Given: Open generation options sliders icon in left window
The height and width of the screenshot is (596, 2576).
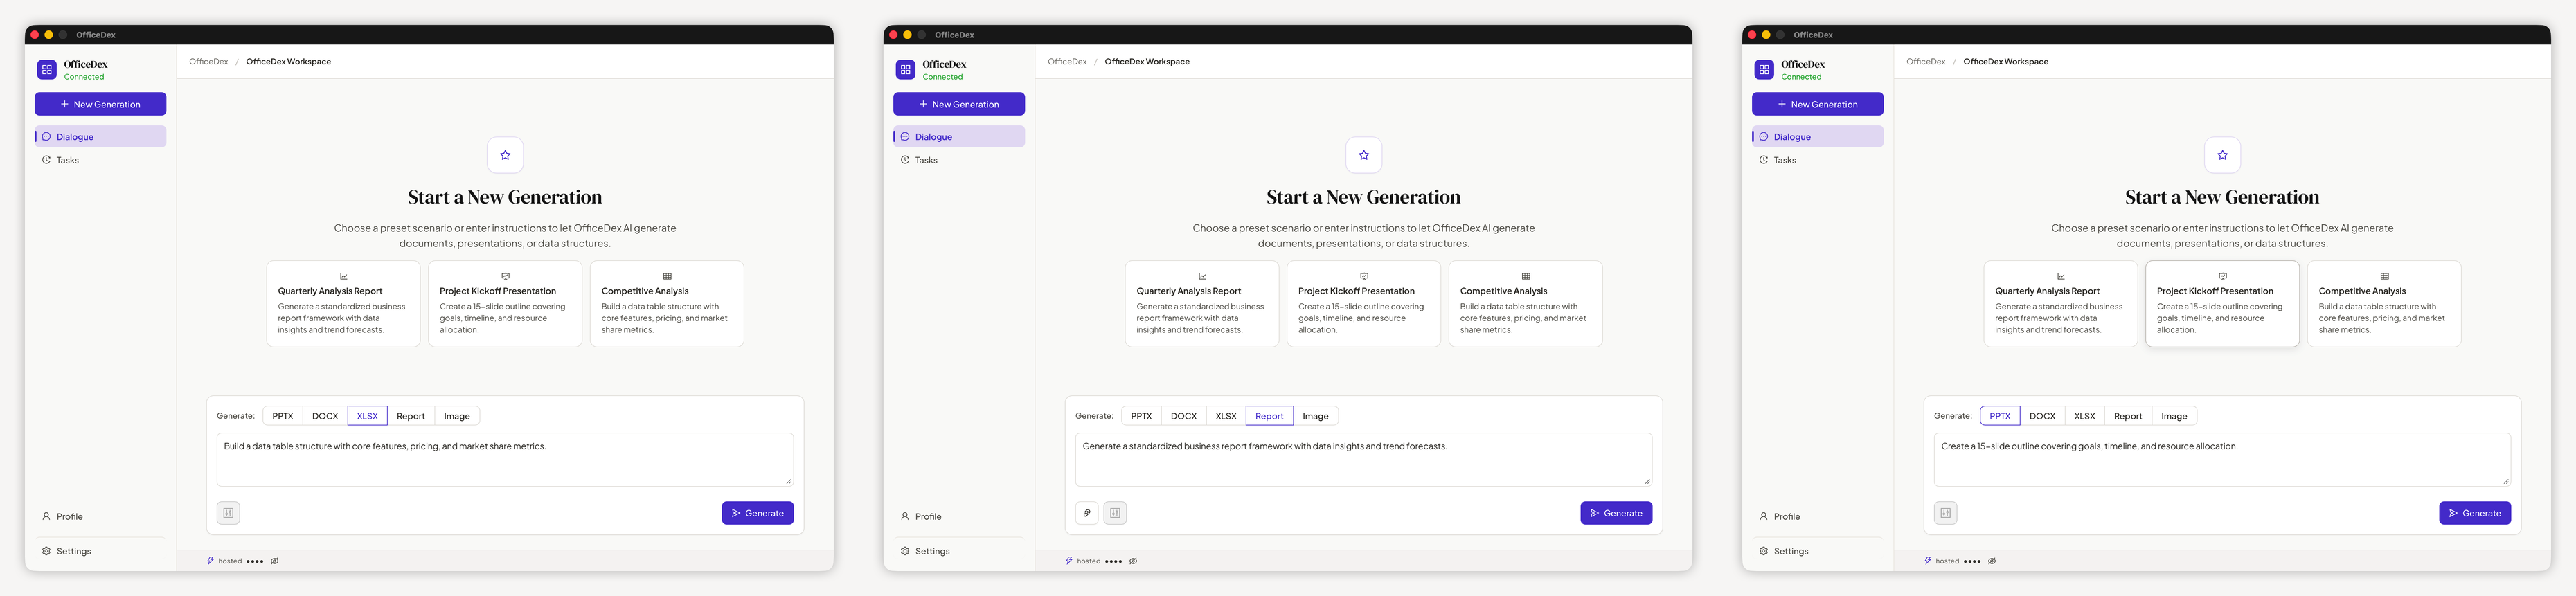Looking at the screenshot, I should pos(228,513).
